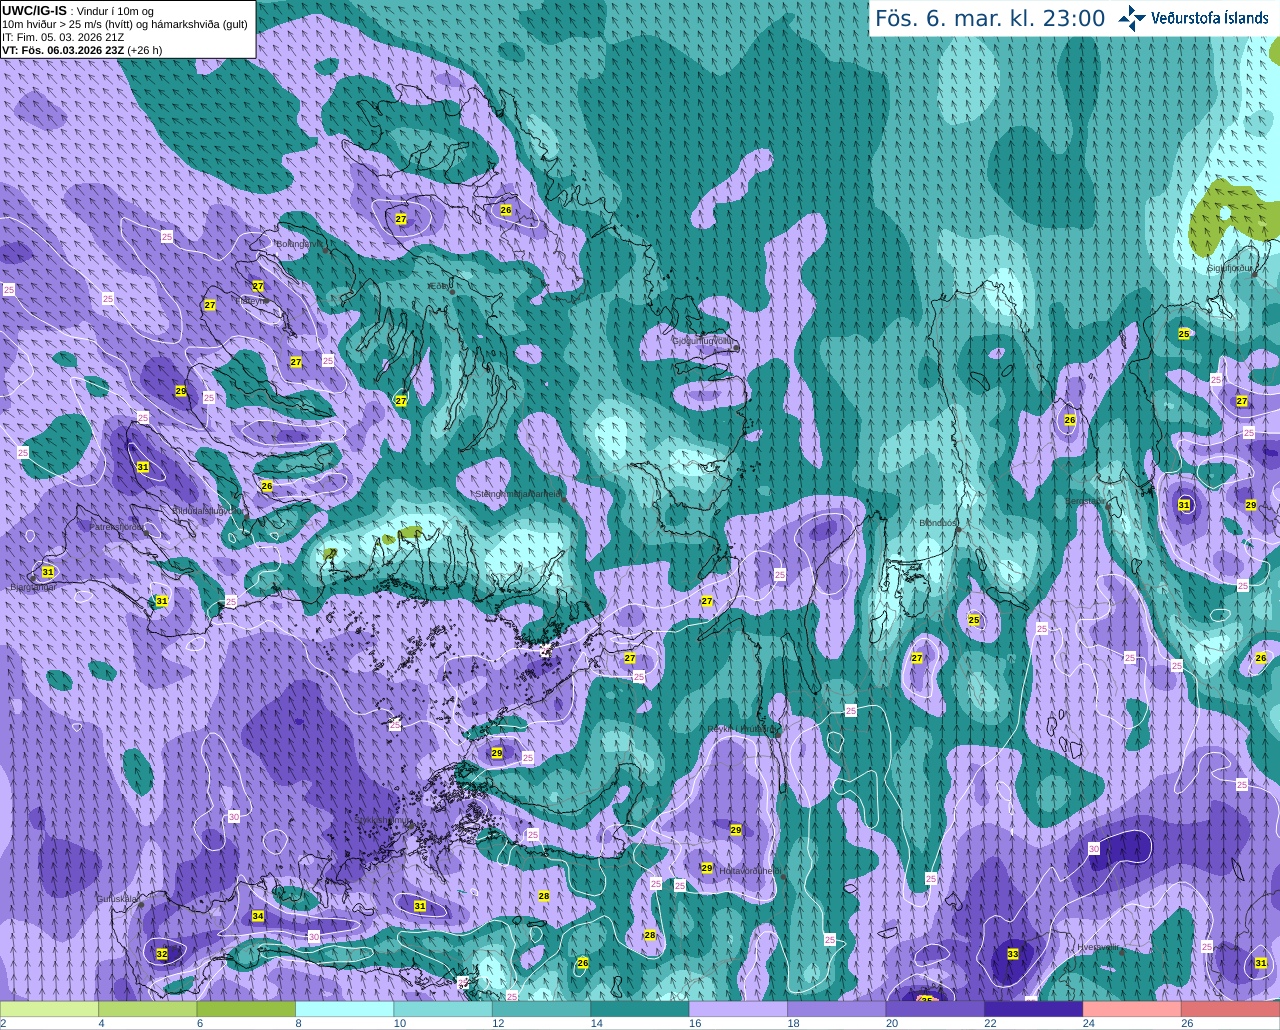Click the 'VT: Fös. 06.03.2026 23Z' valid time line
This screenshot has width=1280, height=1030.
[x=82, y=49]
